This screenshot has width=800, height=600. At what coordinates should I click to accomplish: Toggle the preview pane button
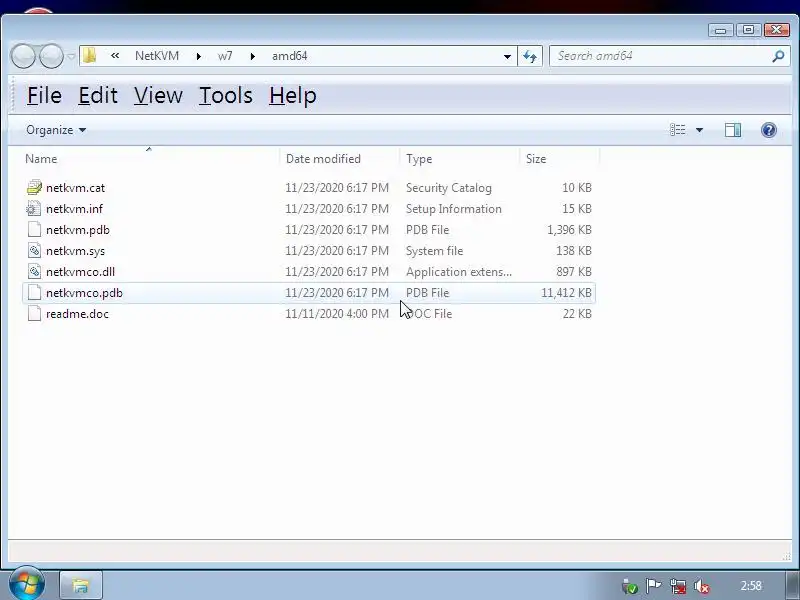(733, 130)
